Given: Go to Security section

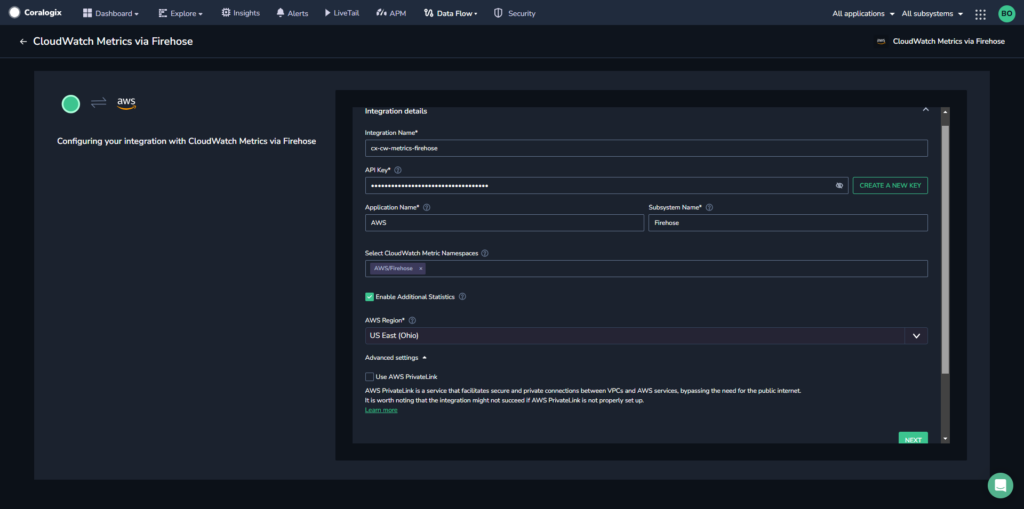Looking at the screenshot, I should click(514, 13).
